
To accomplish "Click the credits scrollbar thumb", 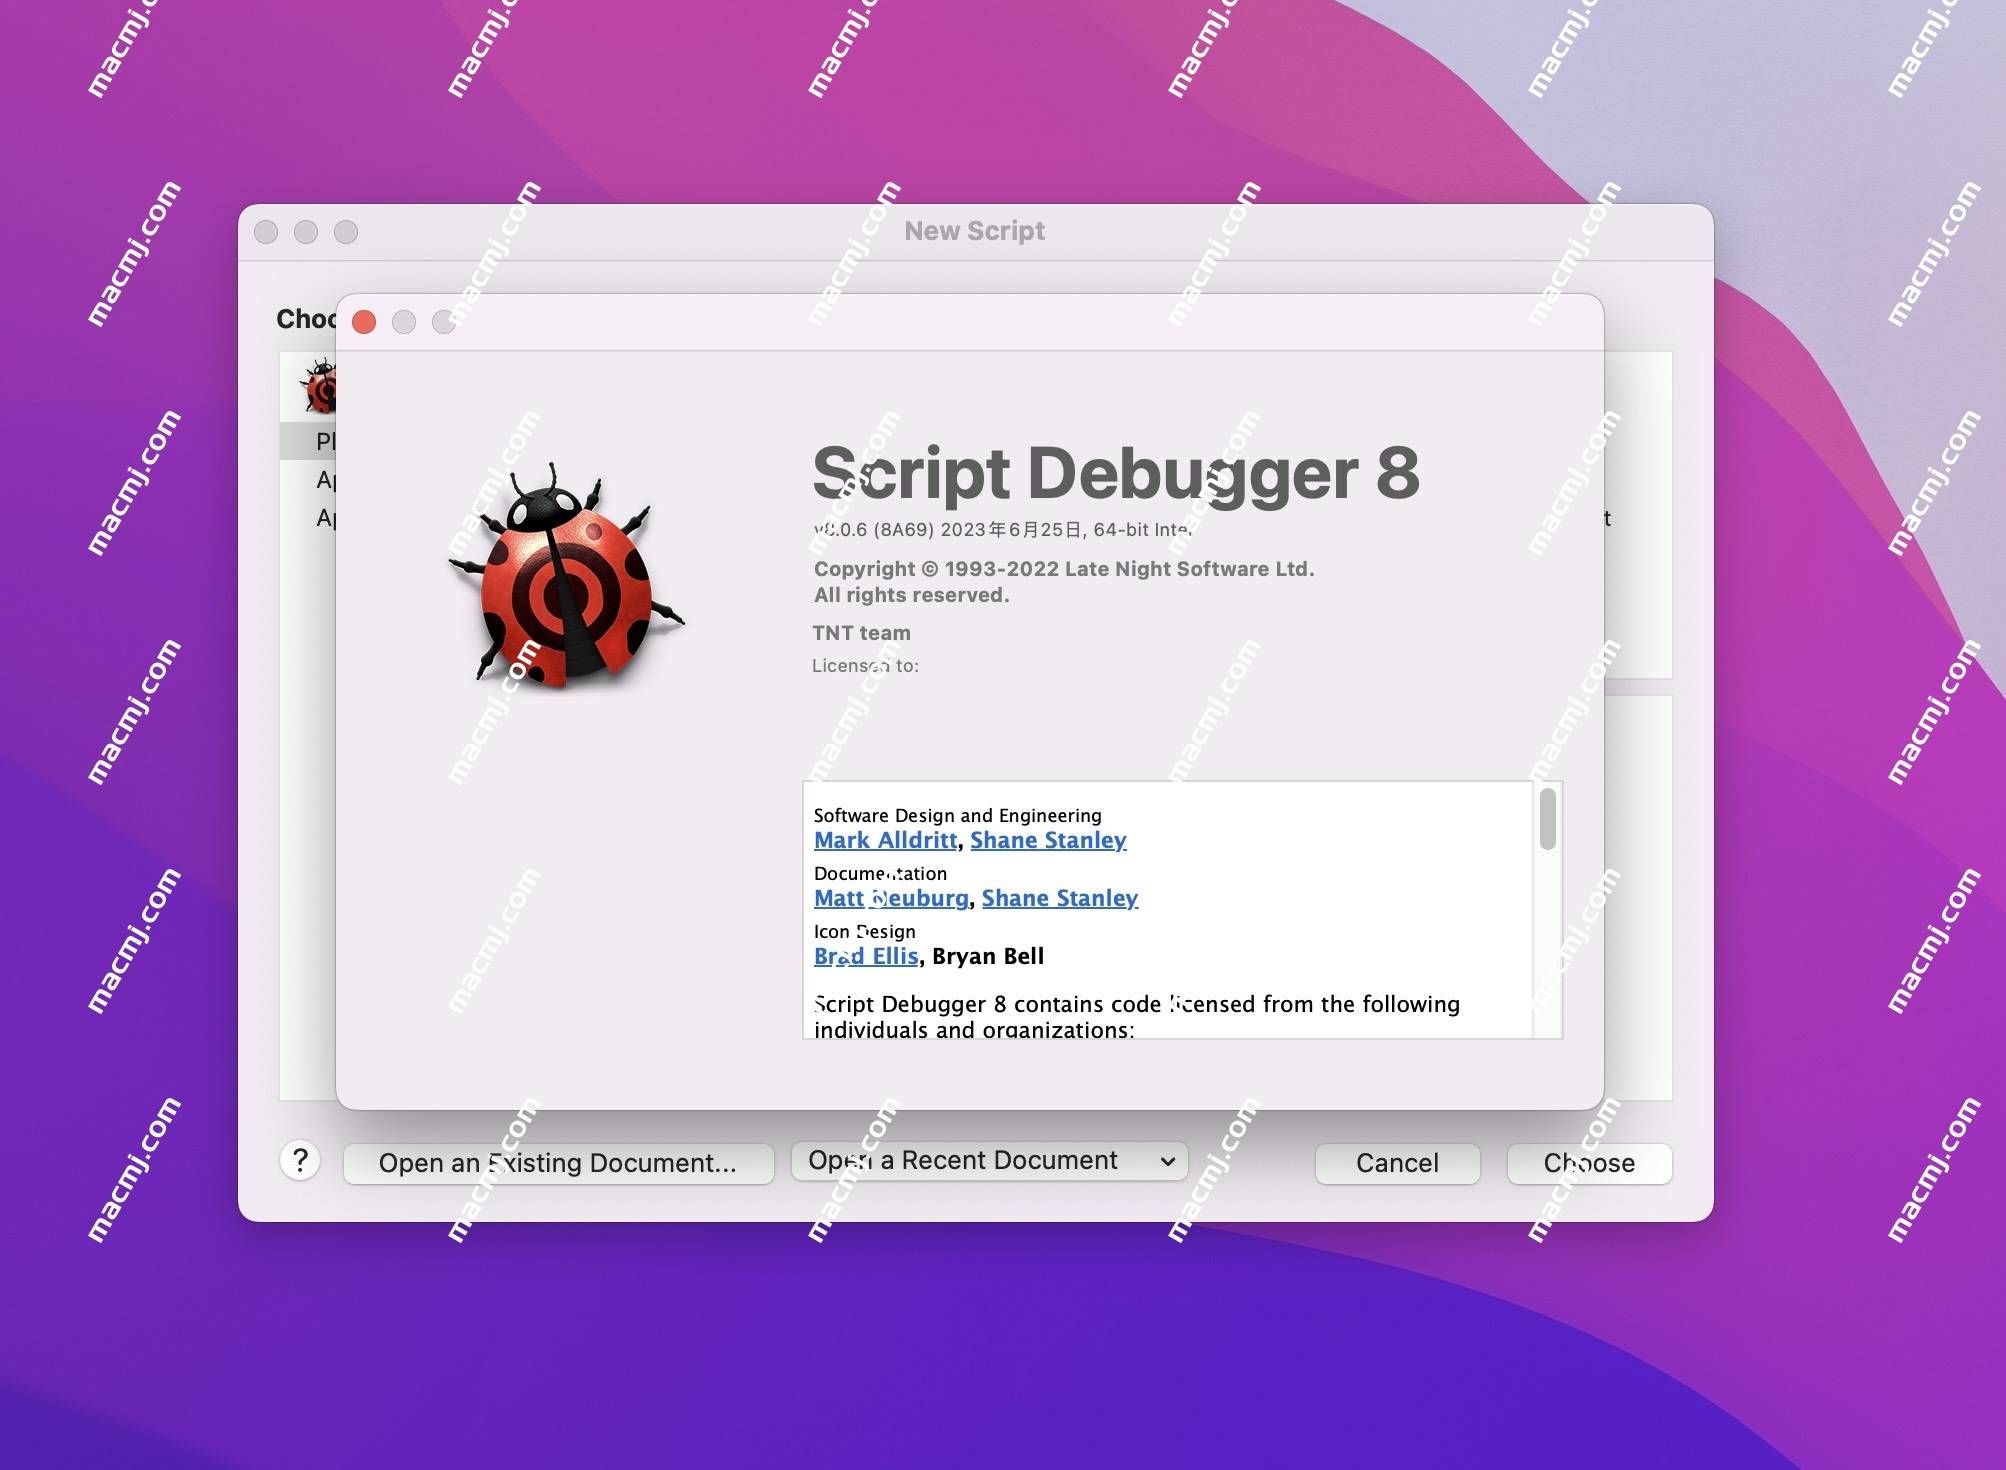I will 1547,819.
